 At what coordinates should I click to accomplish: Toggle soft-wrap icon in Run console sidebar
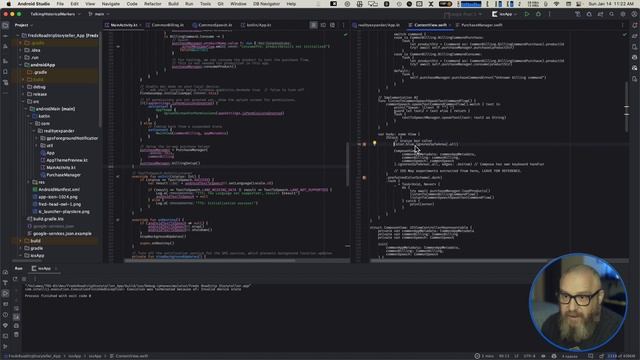tap(16, 308)
